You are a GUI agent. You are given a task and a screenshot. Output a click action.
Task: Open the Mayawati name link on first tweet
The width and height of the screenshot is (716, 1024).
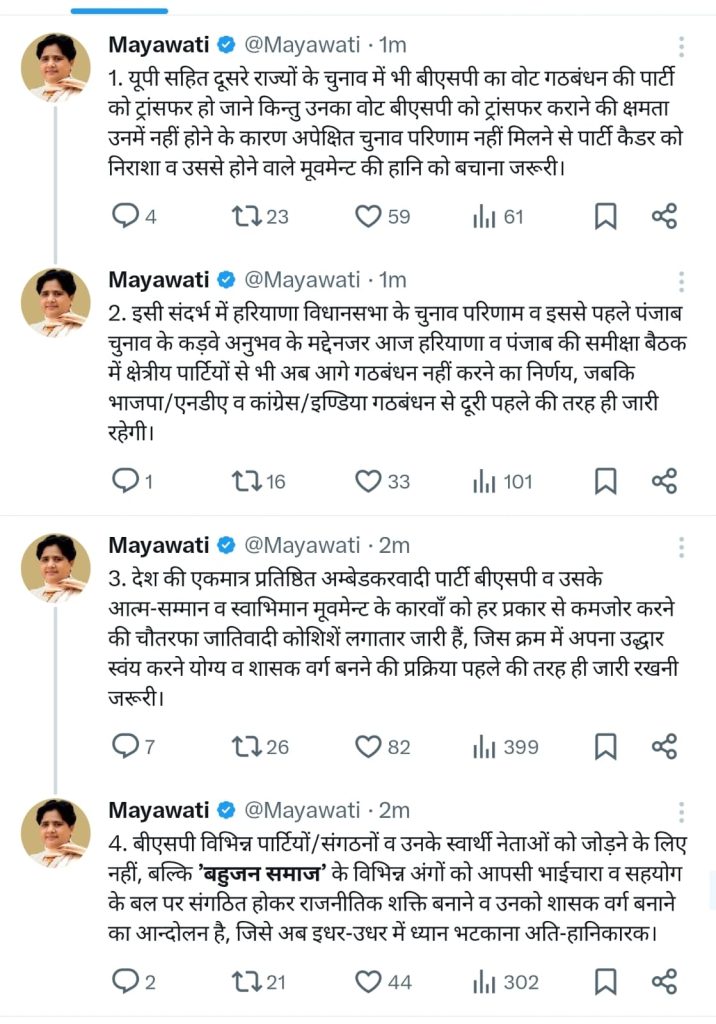click(160, 45)
